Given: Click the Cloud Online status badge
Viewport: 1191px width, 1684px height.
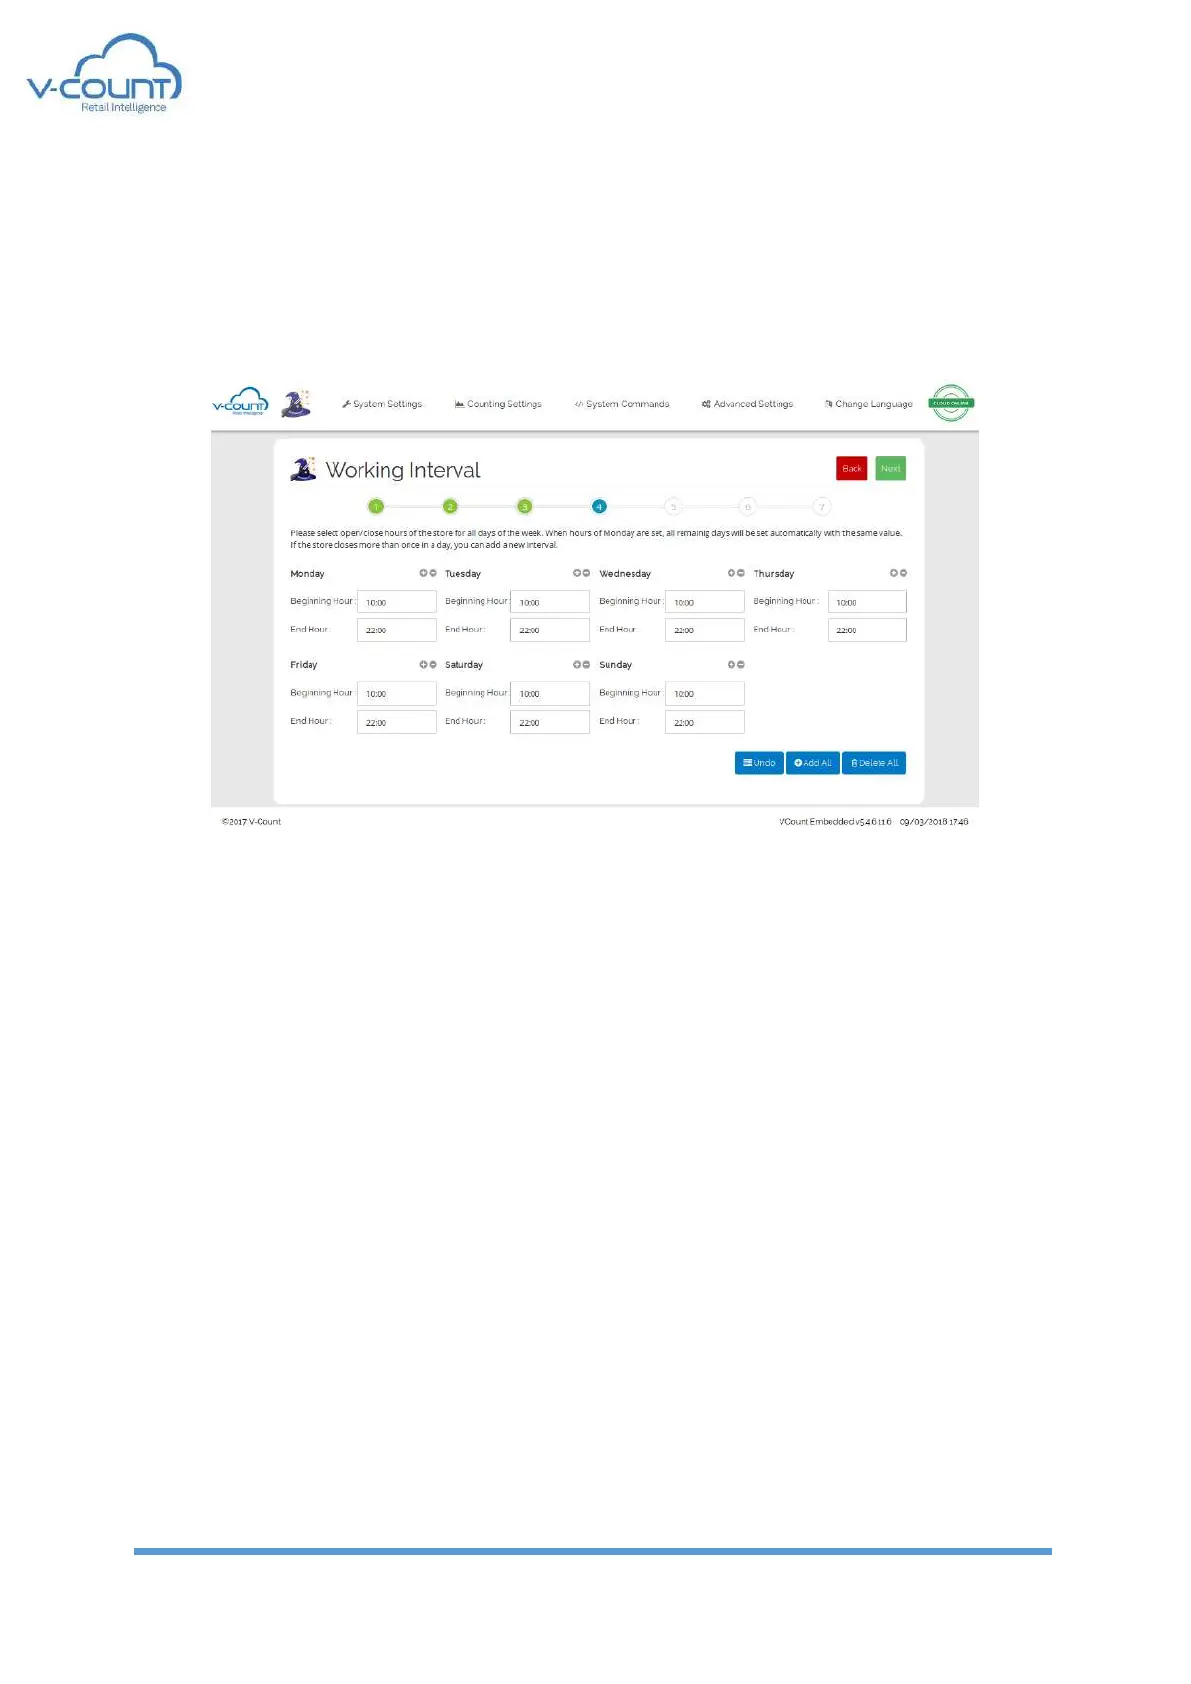Looking at the screenshot, I should pyautogui.click(x=951, y=403).
